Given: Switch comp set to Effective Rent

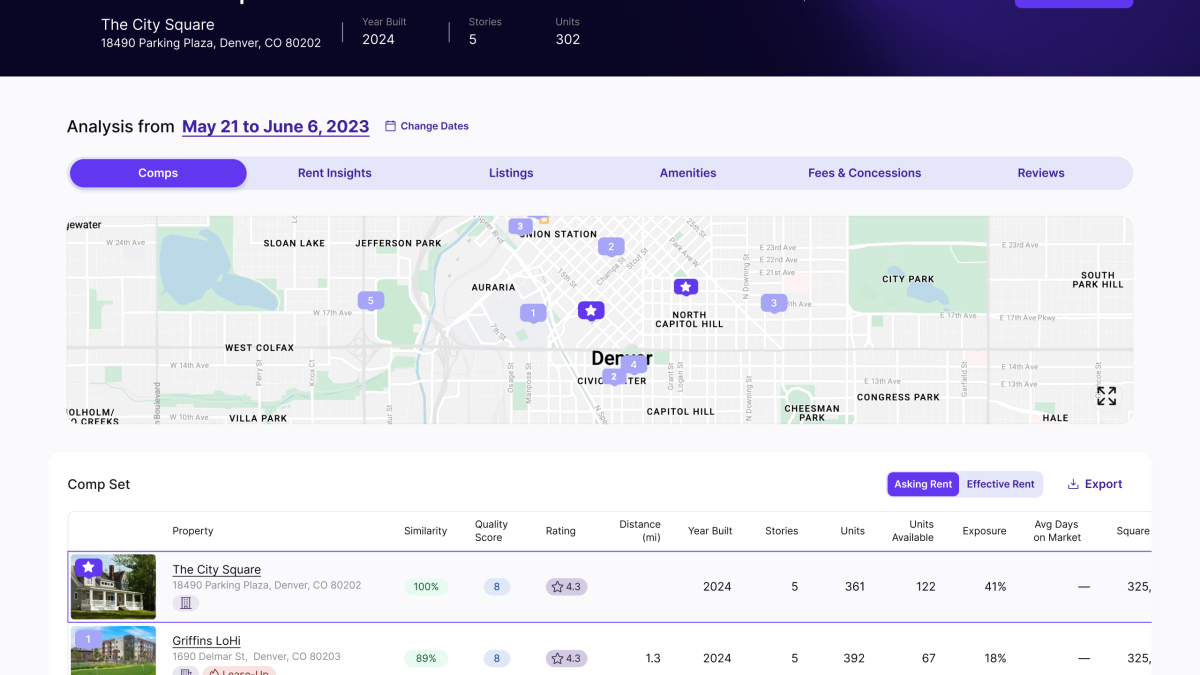Looking at the screenshot, I should click(1000, 484).
